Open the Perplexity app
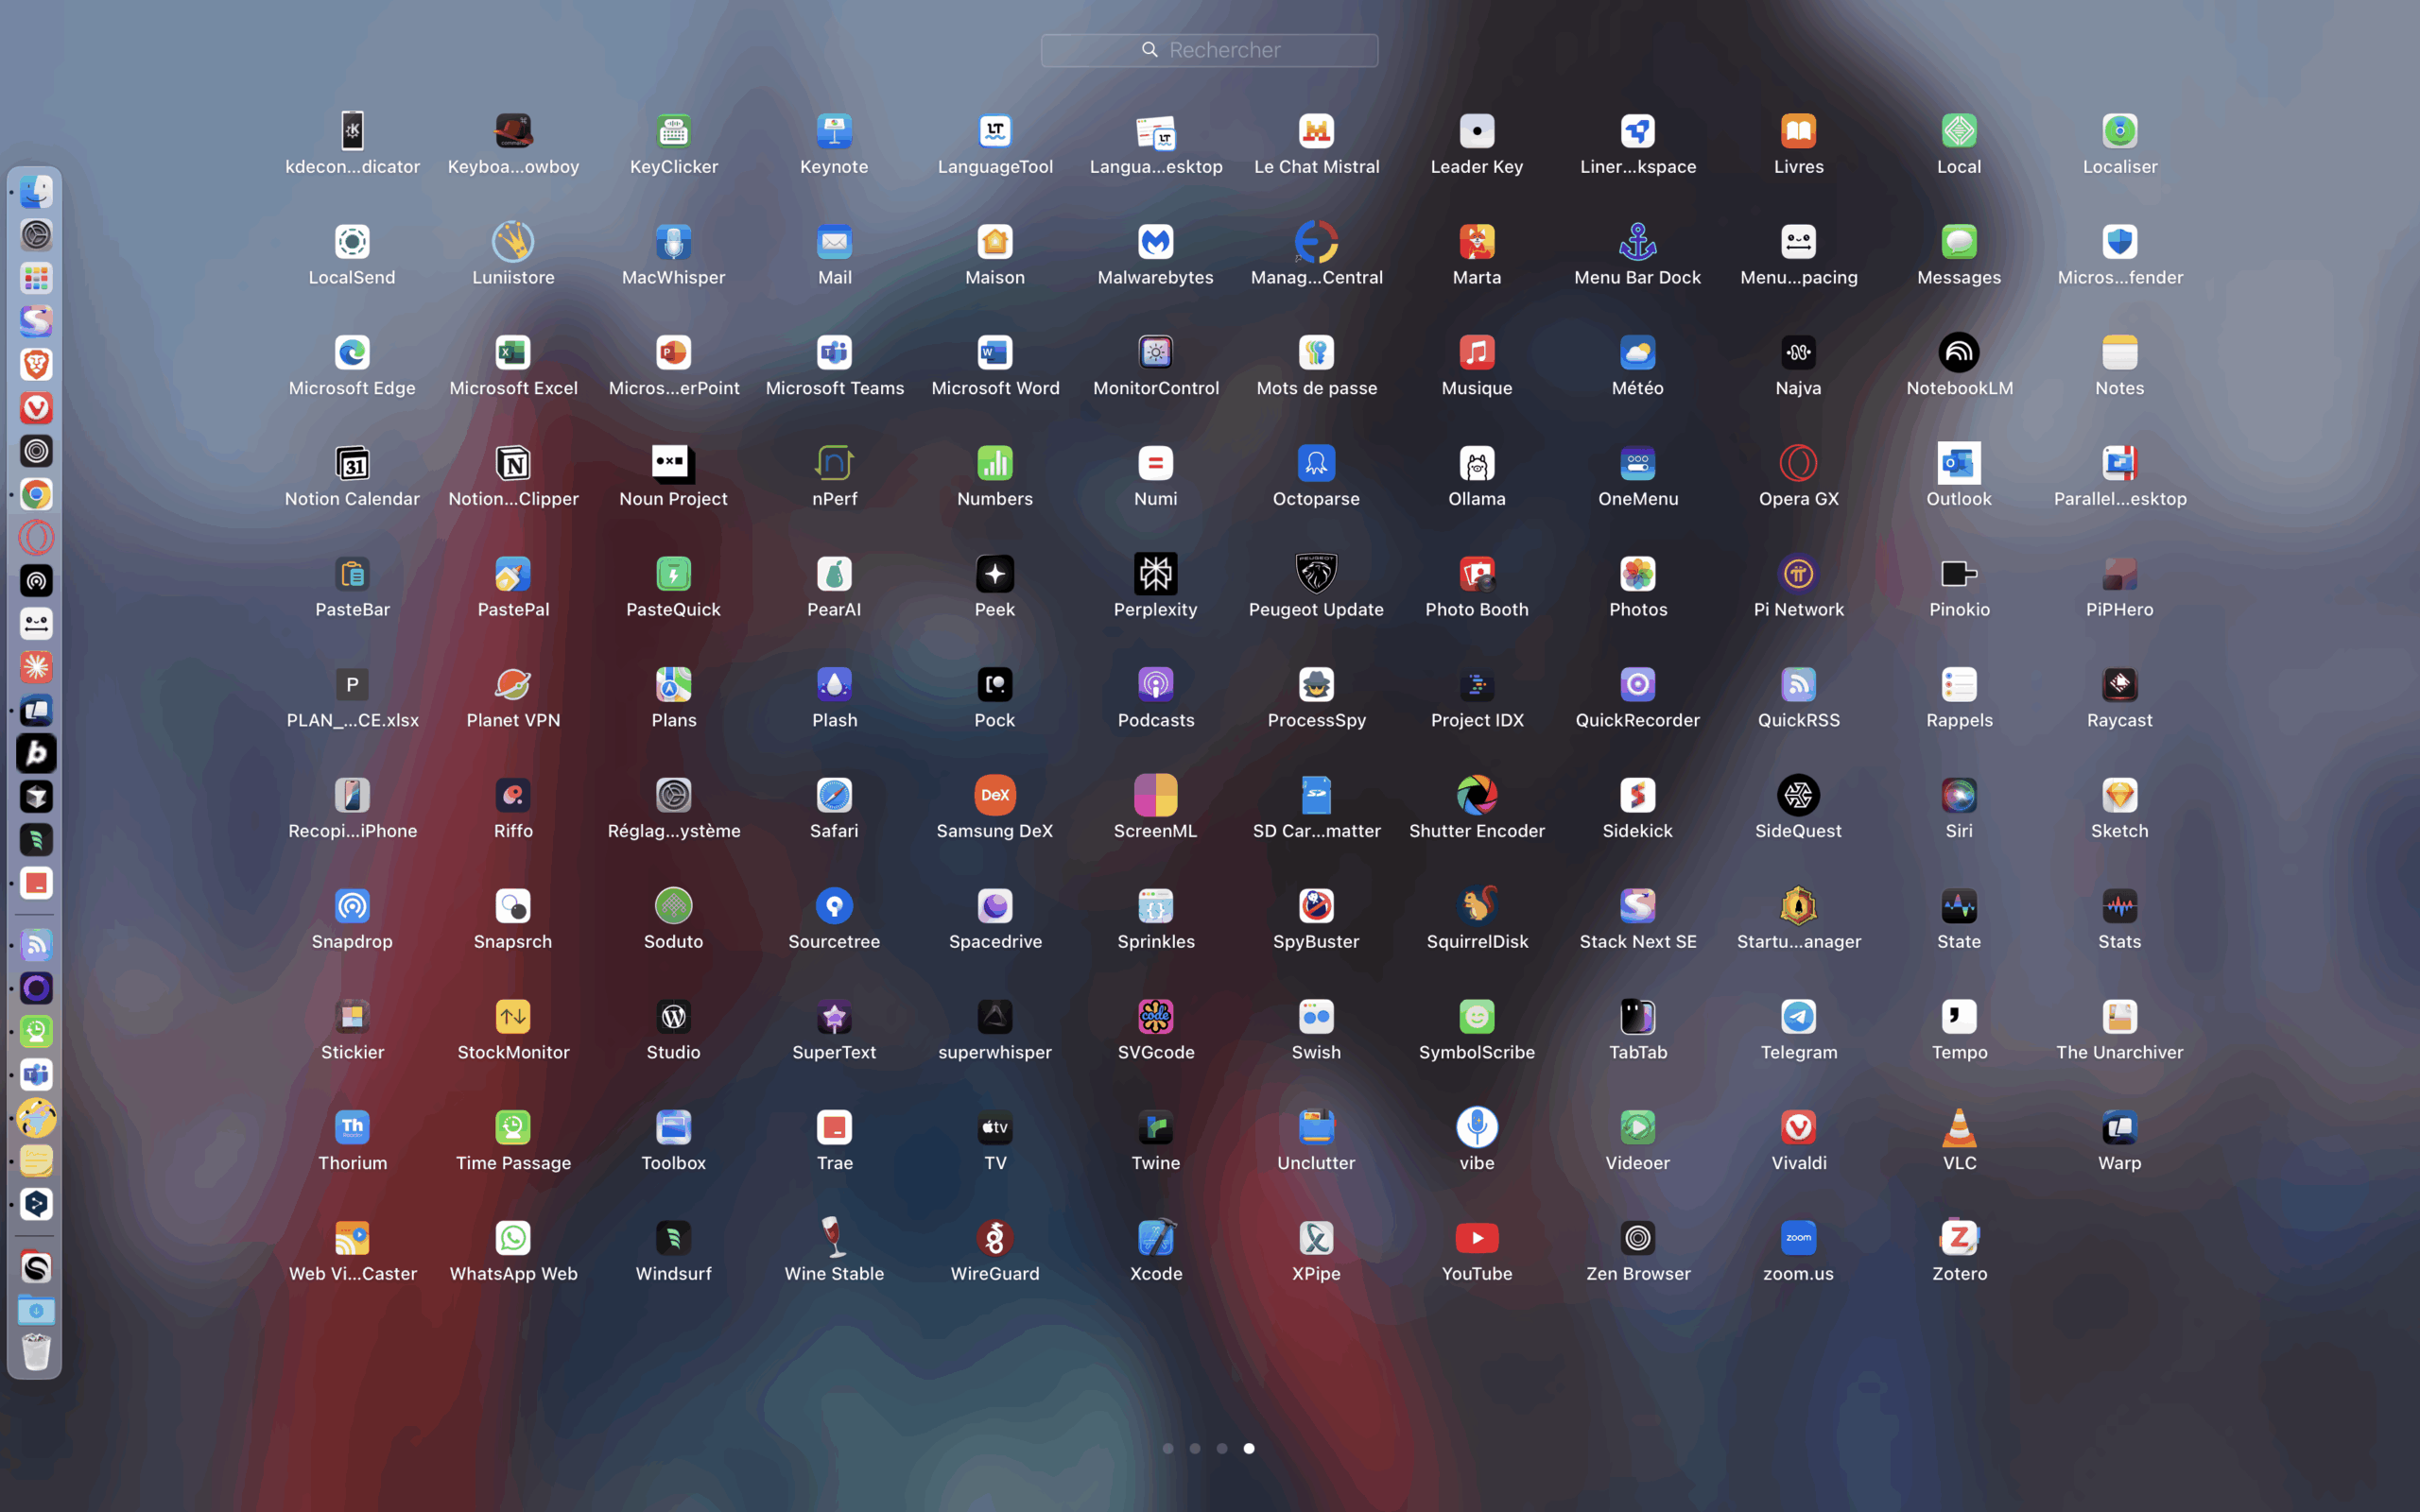The height and width of the screenshot is (1512, 2420). 1155,574
